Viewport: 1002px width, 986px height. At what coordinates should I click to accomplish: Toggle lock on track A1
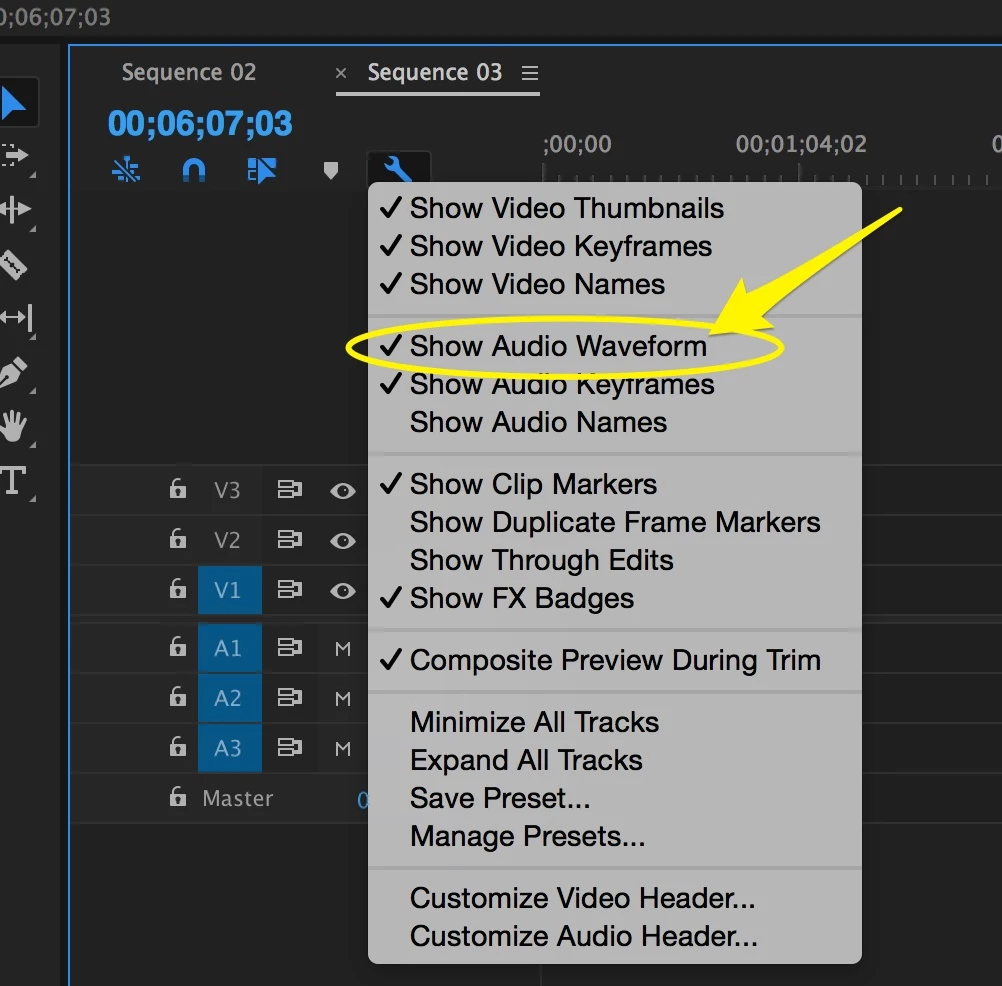(x=178, y=647)
